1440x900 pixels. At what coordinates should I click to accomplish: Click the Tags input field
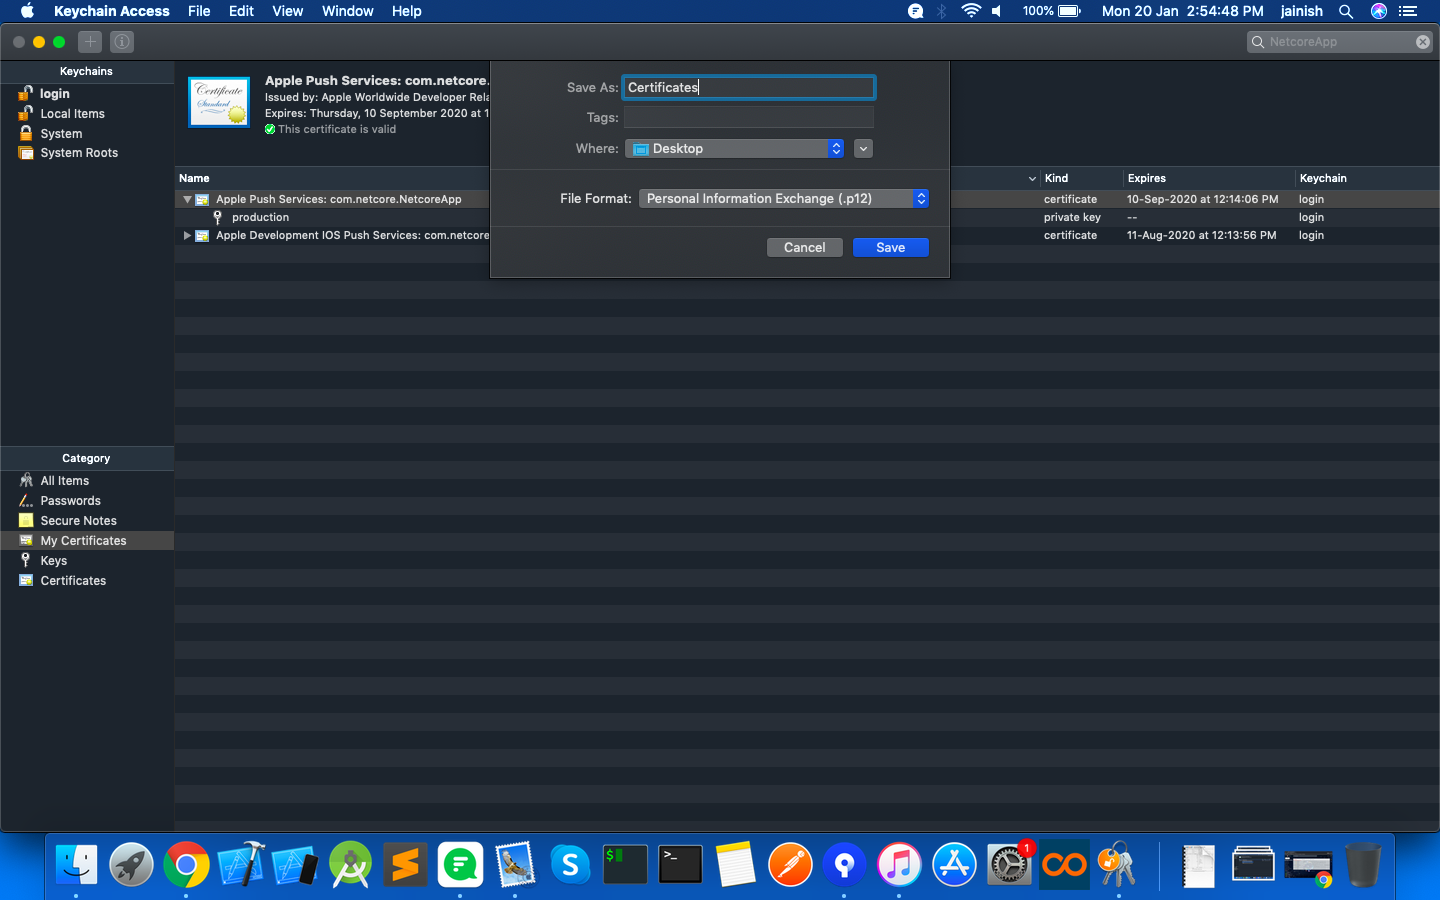tap(748, 118)
